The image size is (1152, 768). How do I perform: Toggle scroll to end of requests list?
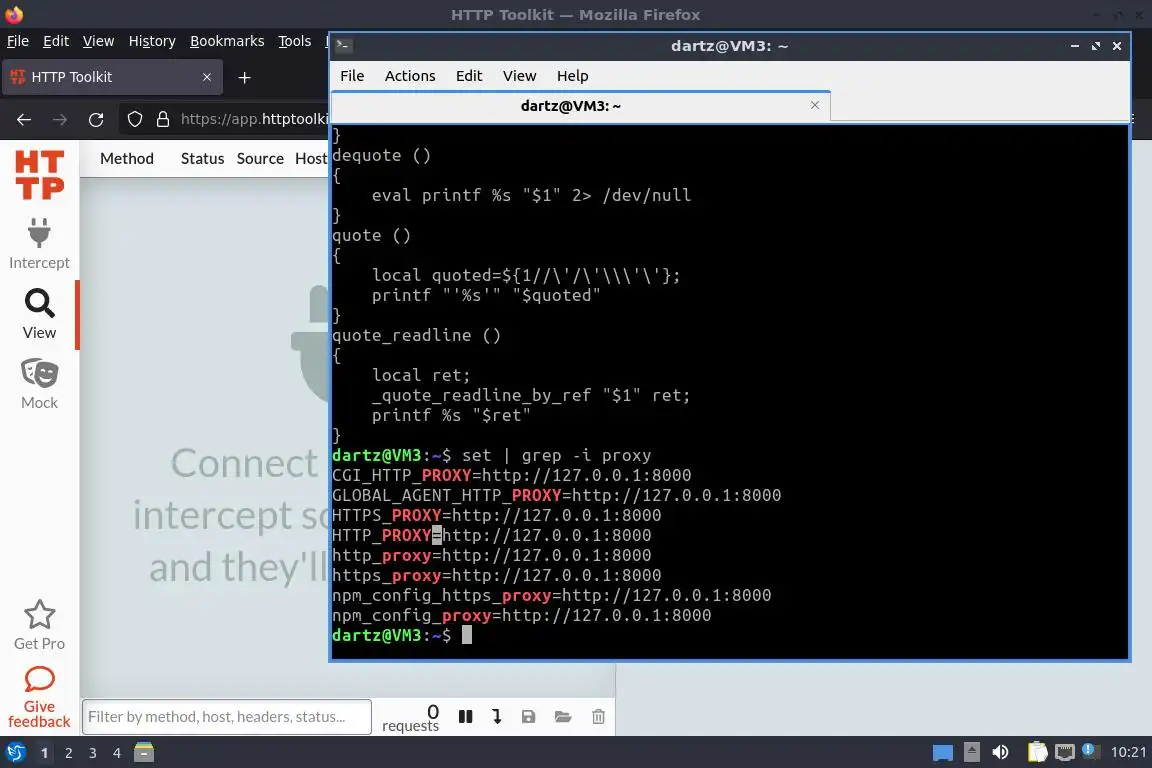coord(497,717)
